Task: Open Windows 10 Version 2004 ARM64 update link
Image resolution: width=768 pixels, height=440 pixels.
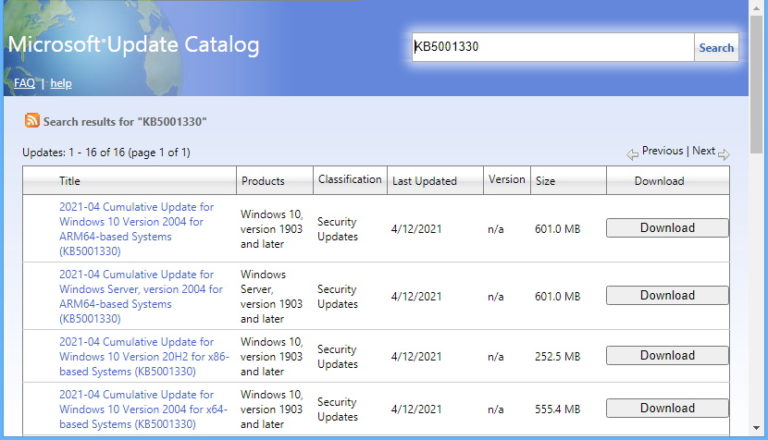Action: tap(136, 229)
